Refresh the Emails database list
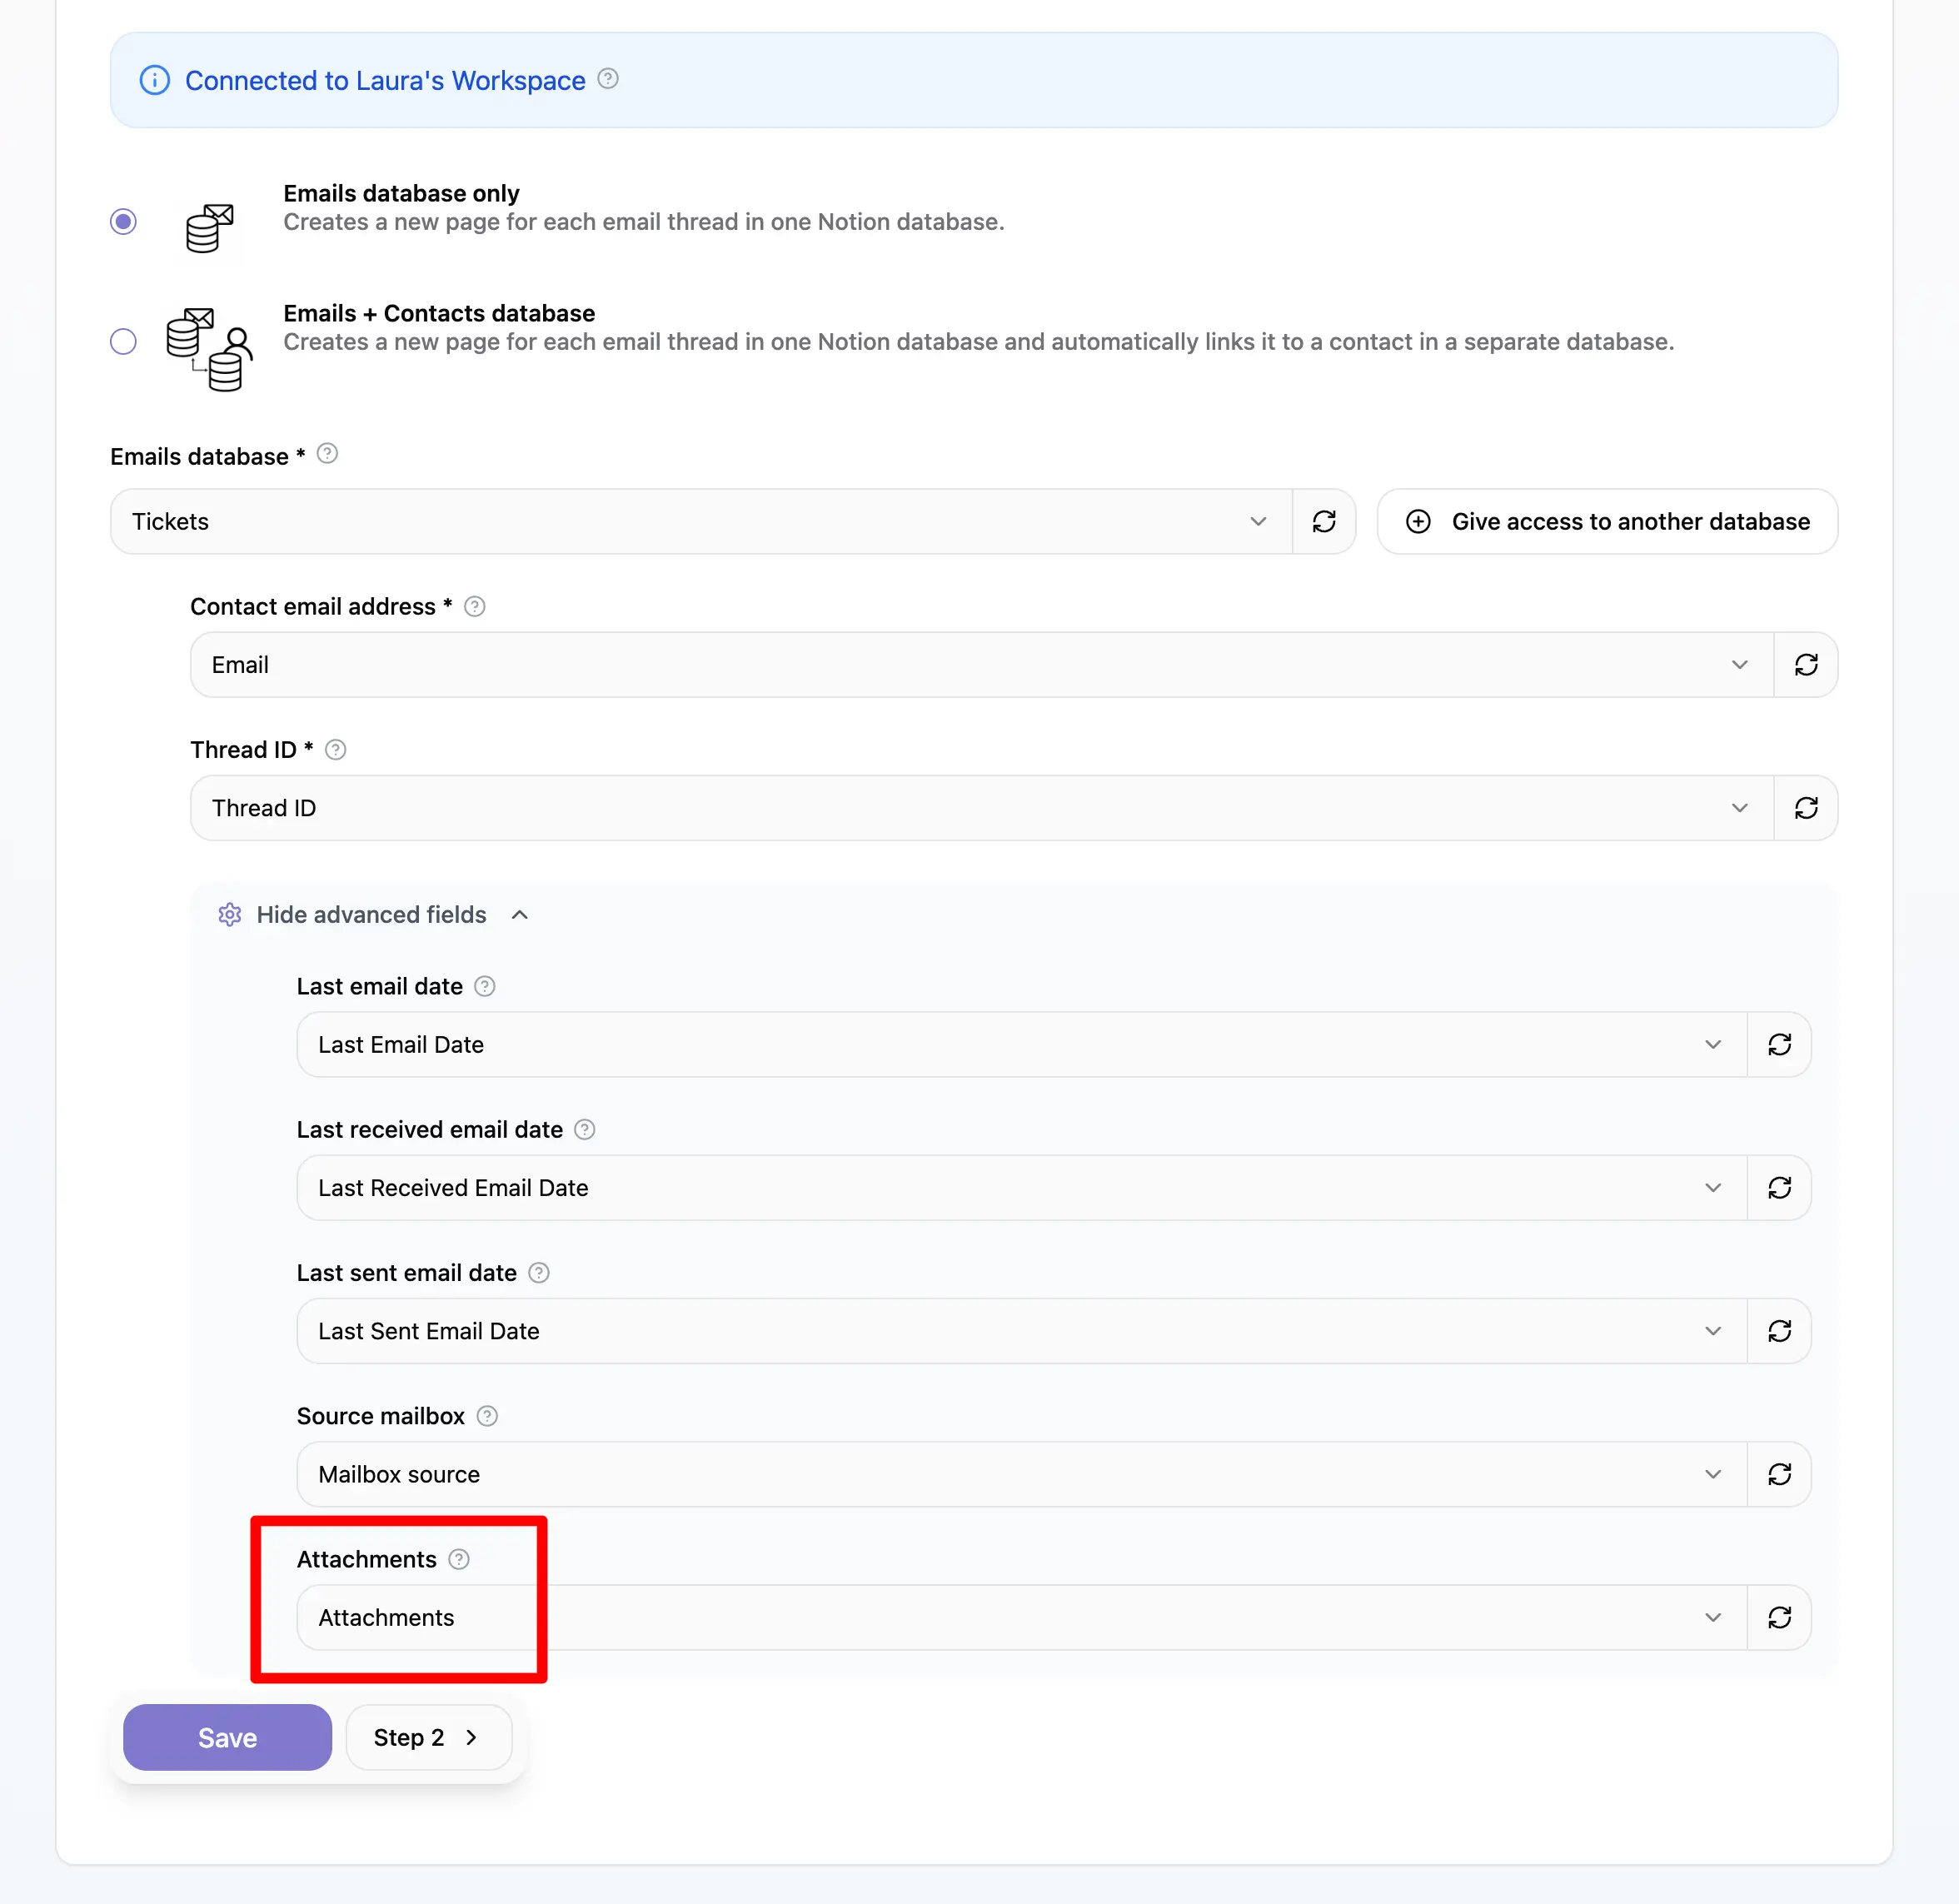The height and width of the screenshot is (1904, 1959). tap(1325, 521)
